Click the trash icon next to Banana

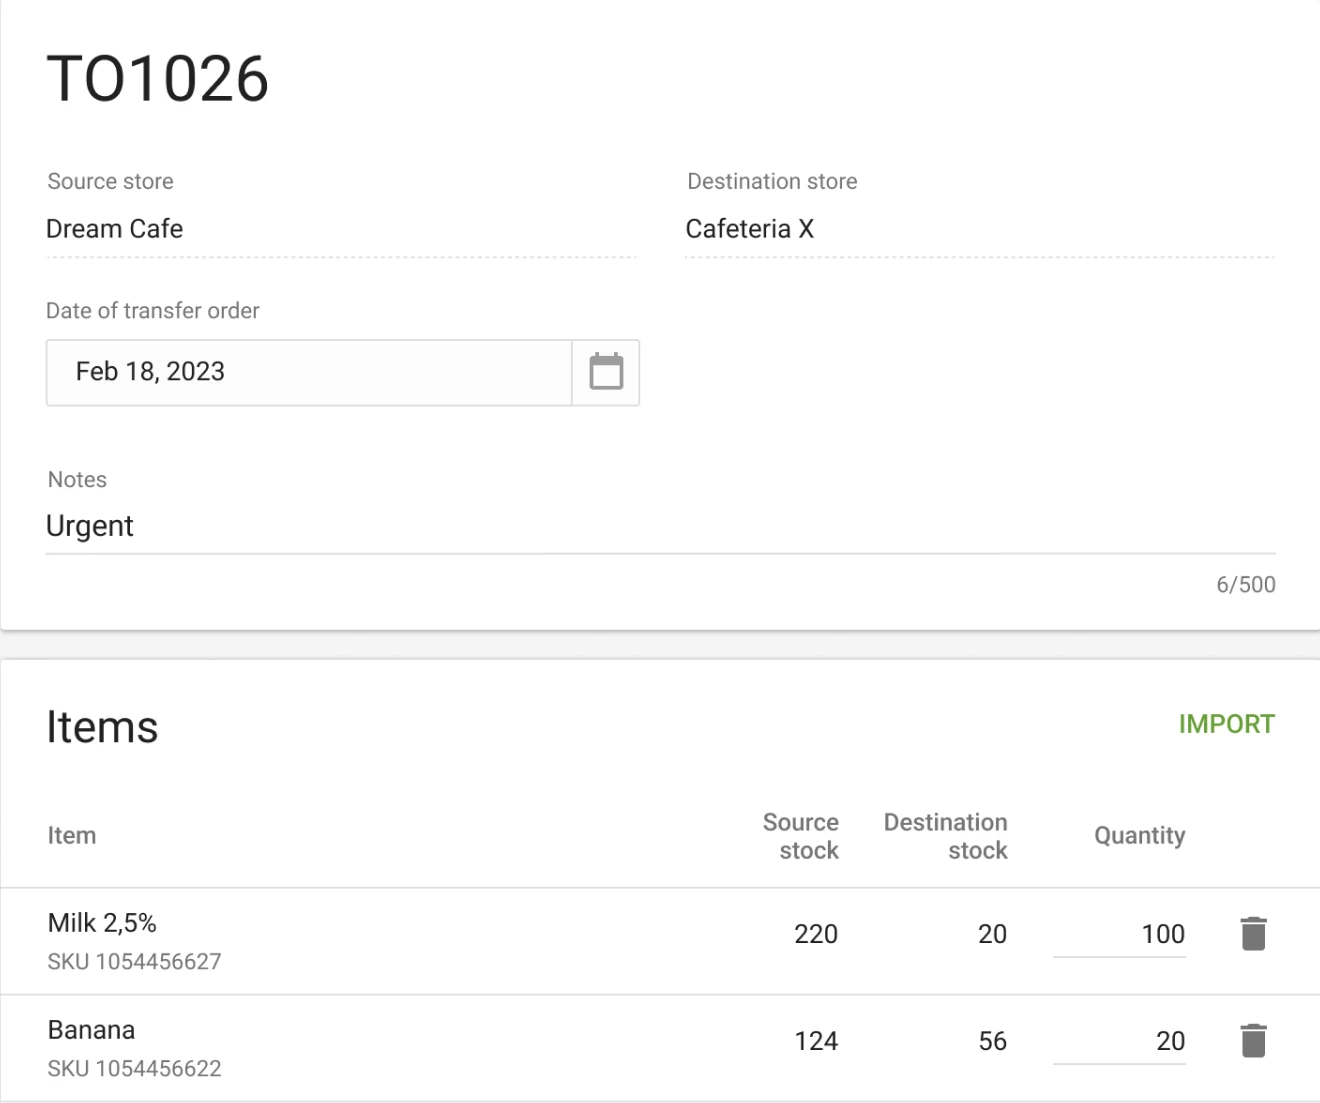click(1252, 1040)
